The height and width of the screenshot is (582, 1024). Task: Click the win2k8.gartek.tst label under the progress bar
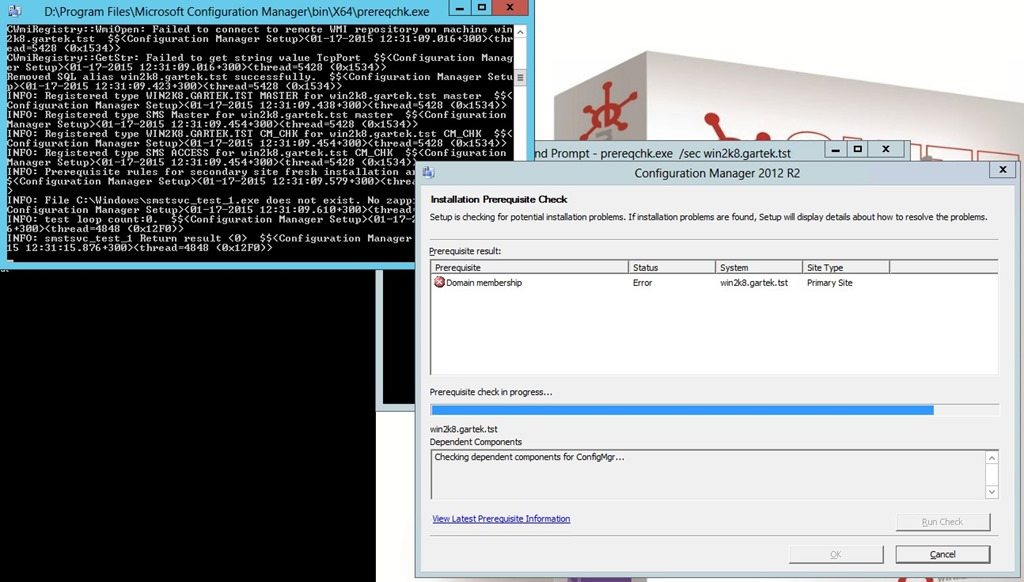click(464, 429)
